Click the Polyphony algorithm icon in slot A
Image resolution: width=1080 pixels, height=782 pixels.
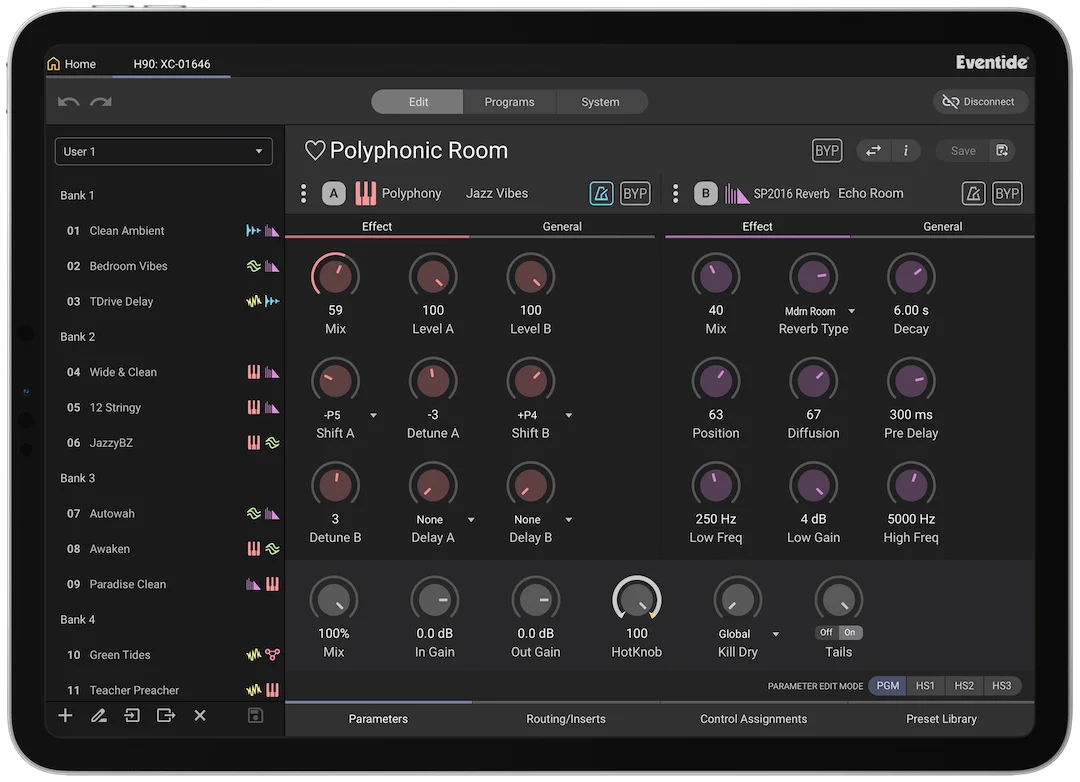365,194
